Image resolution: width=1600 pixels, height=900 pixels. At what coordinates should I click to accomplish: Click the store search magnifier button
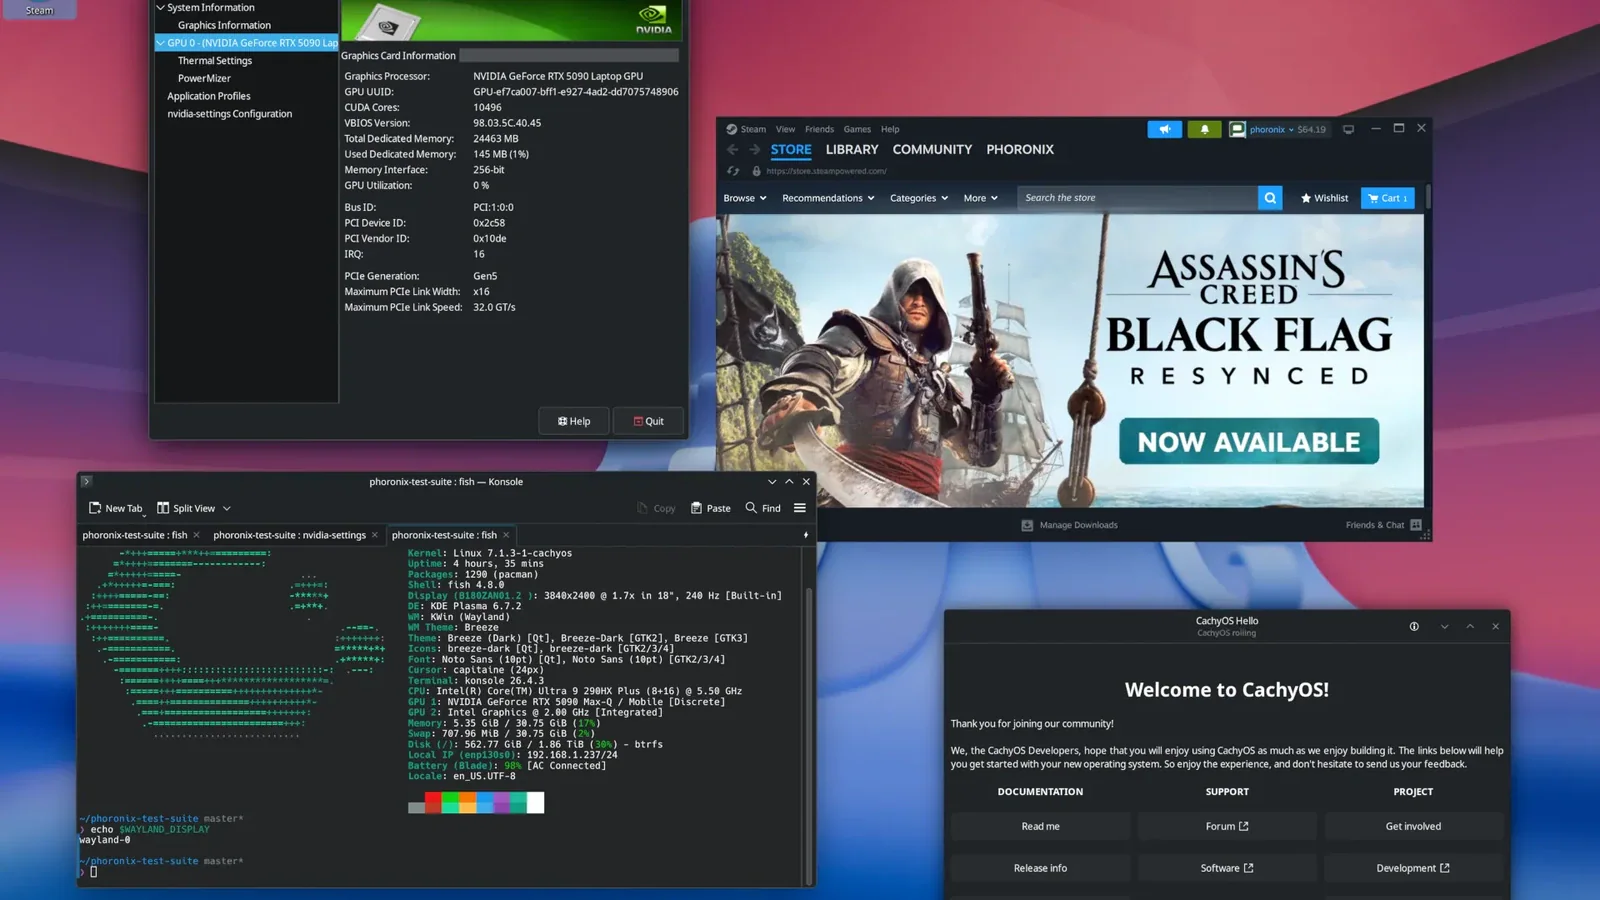click(1270, 198)
